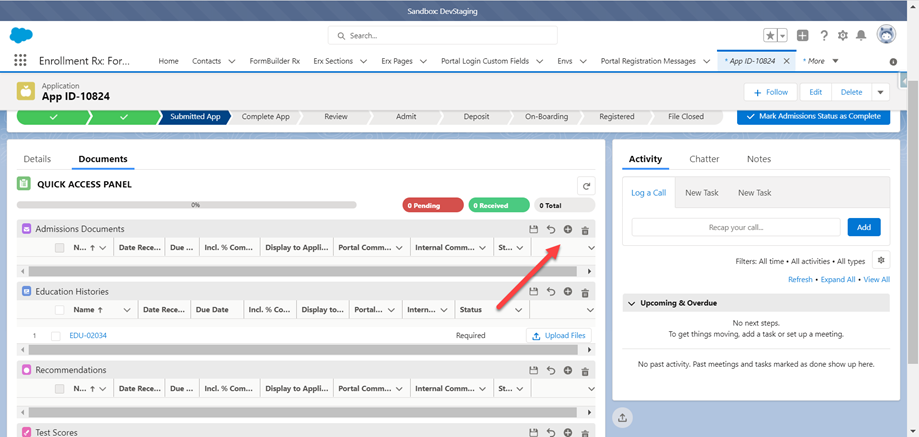Open more actions dropdown beside Delete

tap(880, 92)
